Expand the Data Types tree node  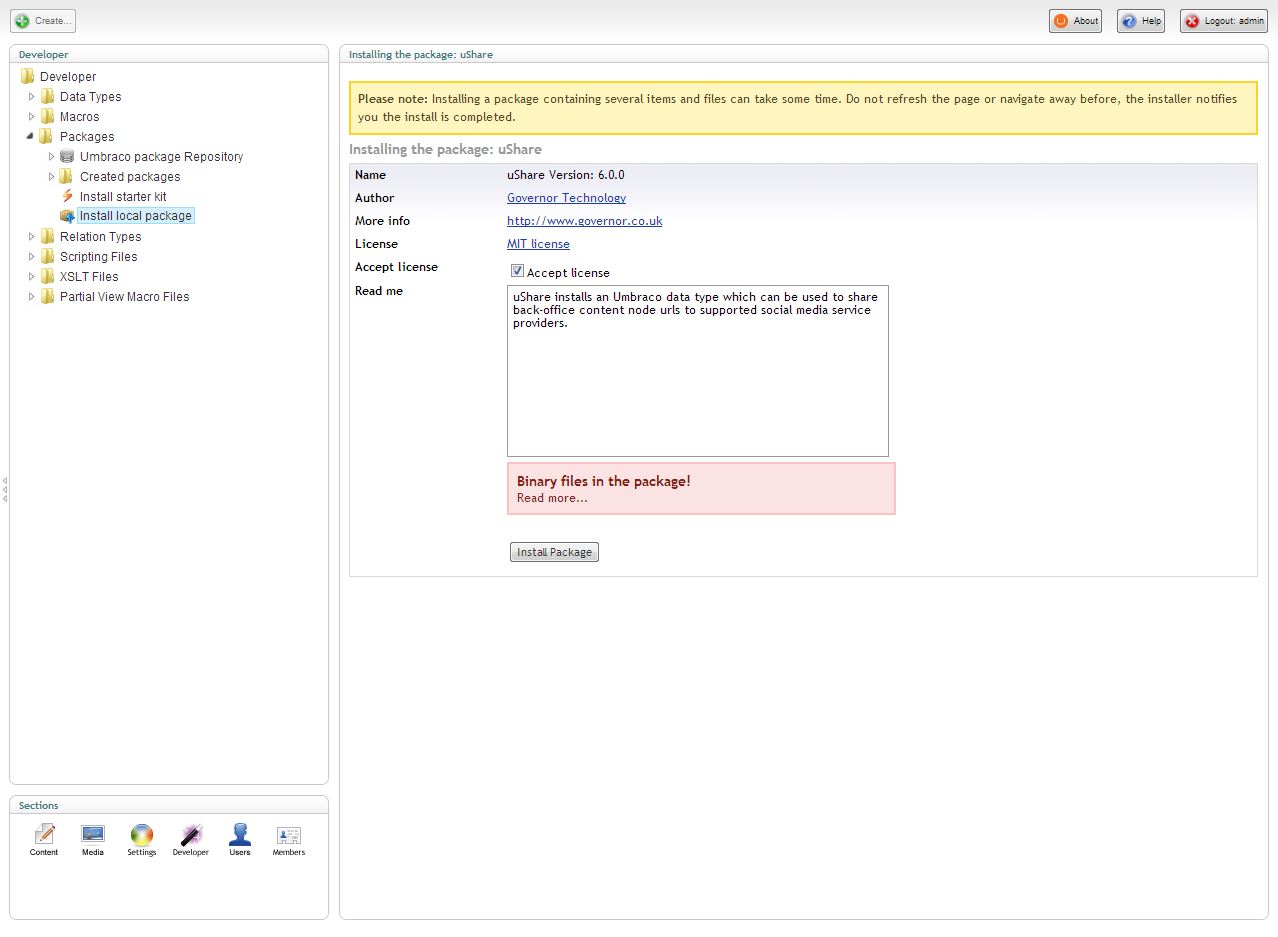point(32,96)
